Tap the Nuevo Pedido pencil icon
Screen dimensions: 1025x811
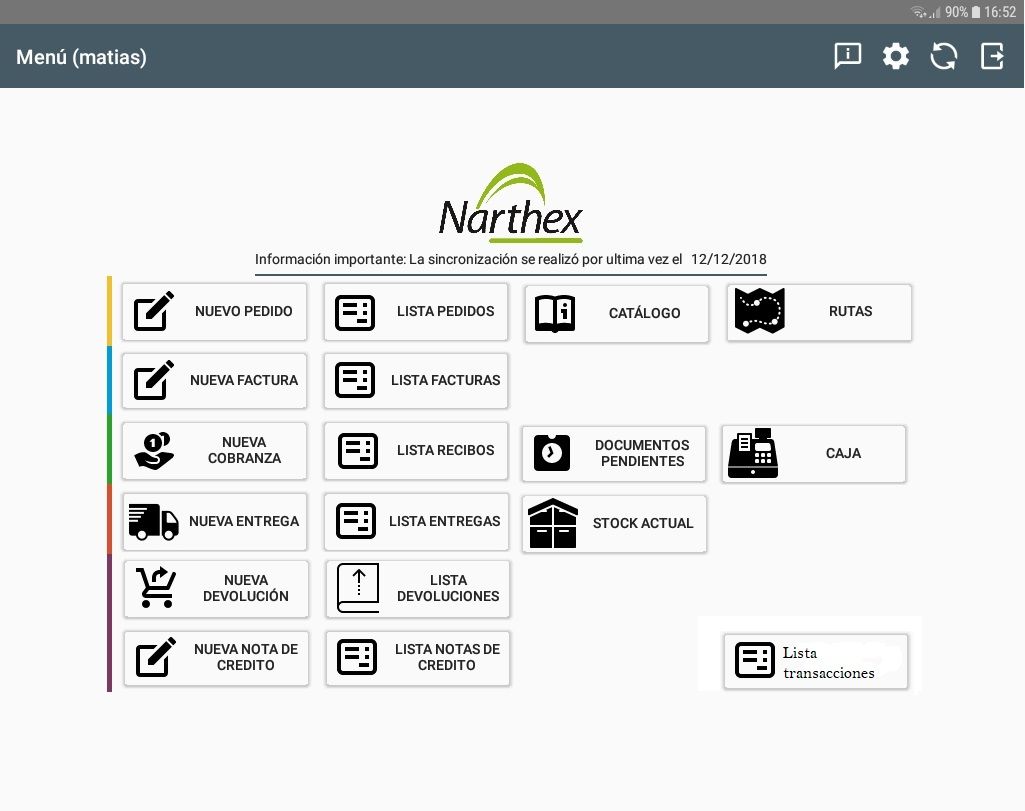tap(154, 311)
